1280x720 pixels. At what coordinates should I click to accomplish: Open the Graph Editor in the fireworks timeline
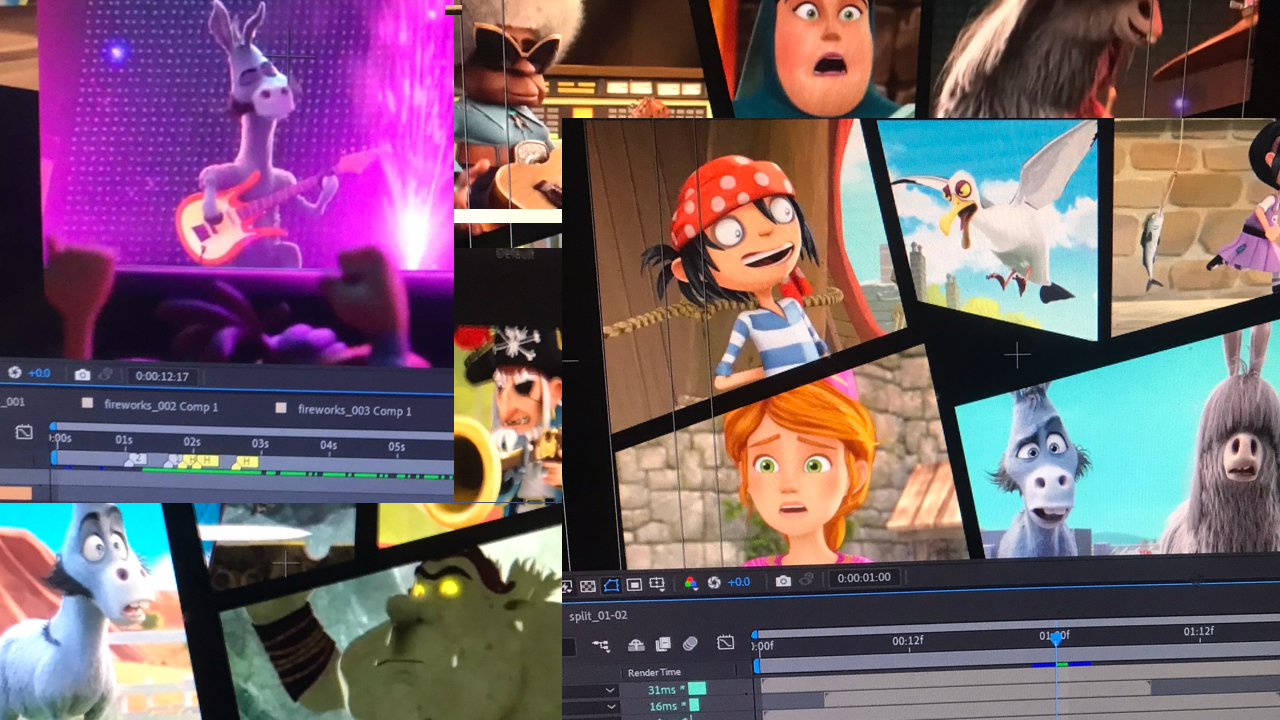coord(24,432)
